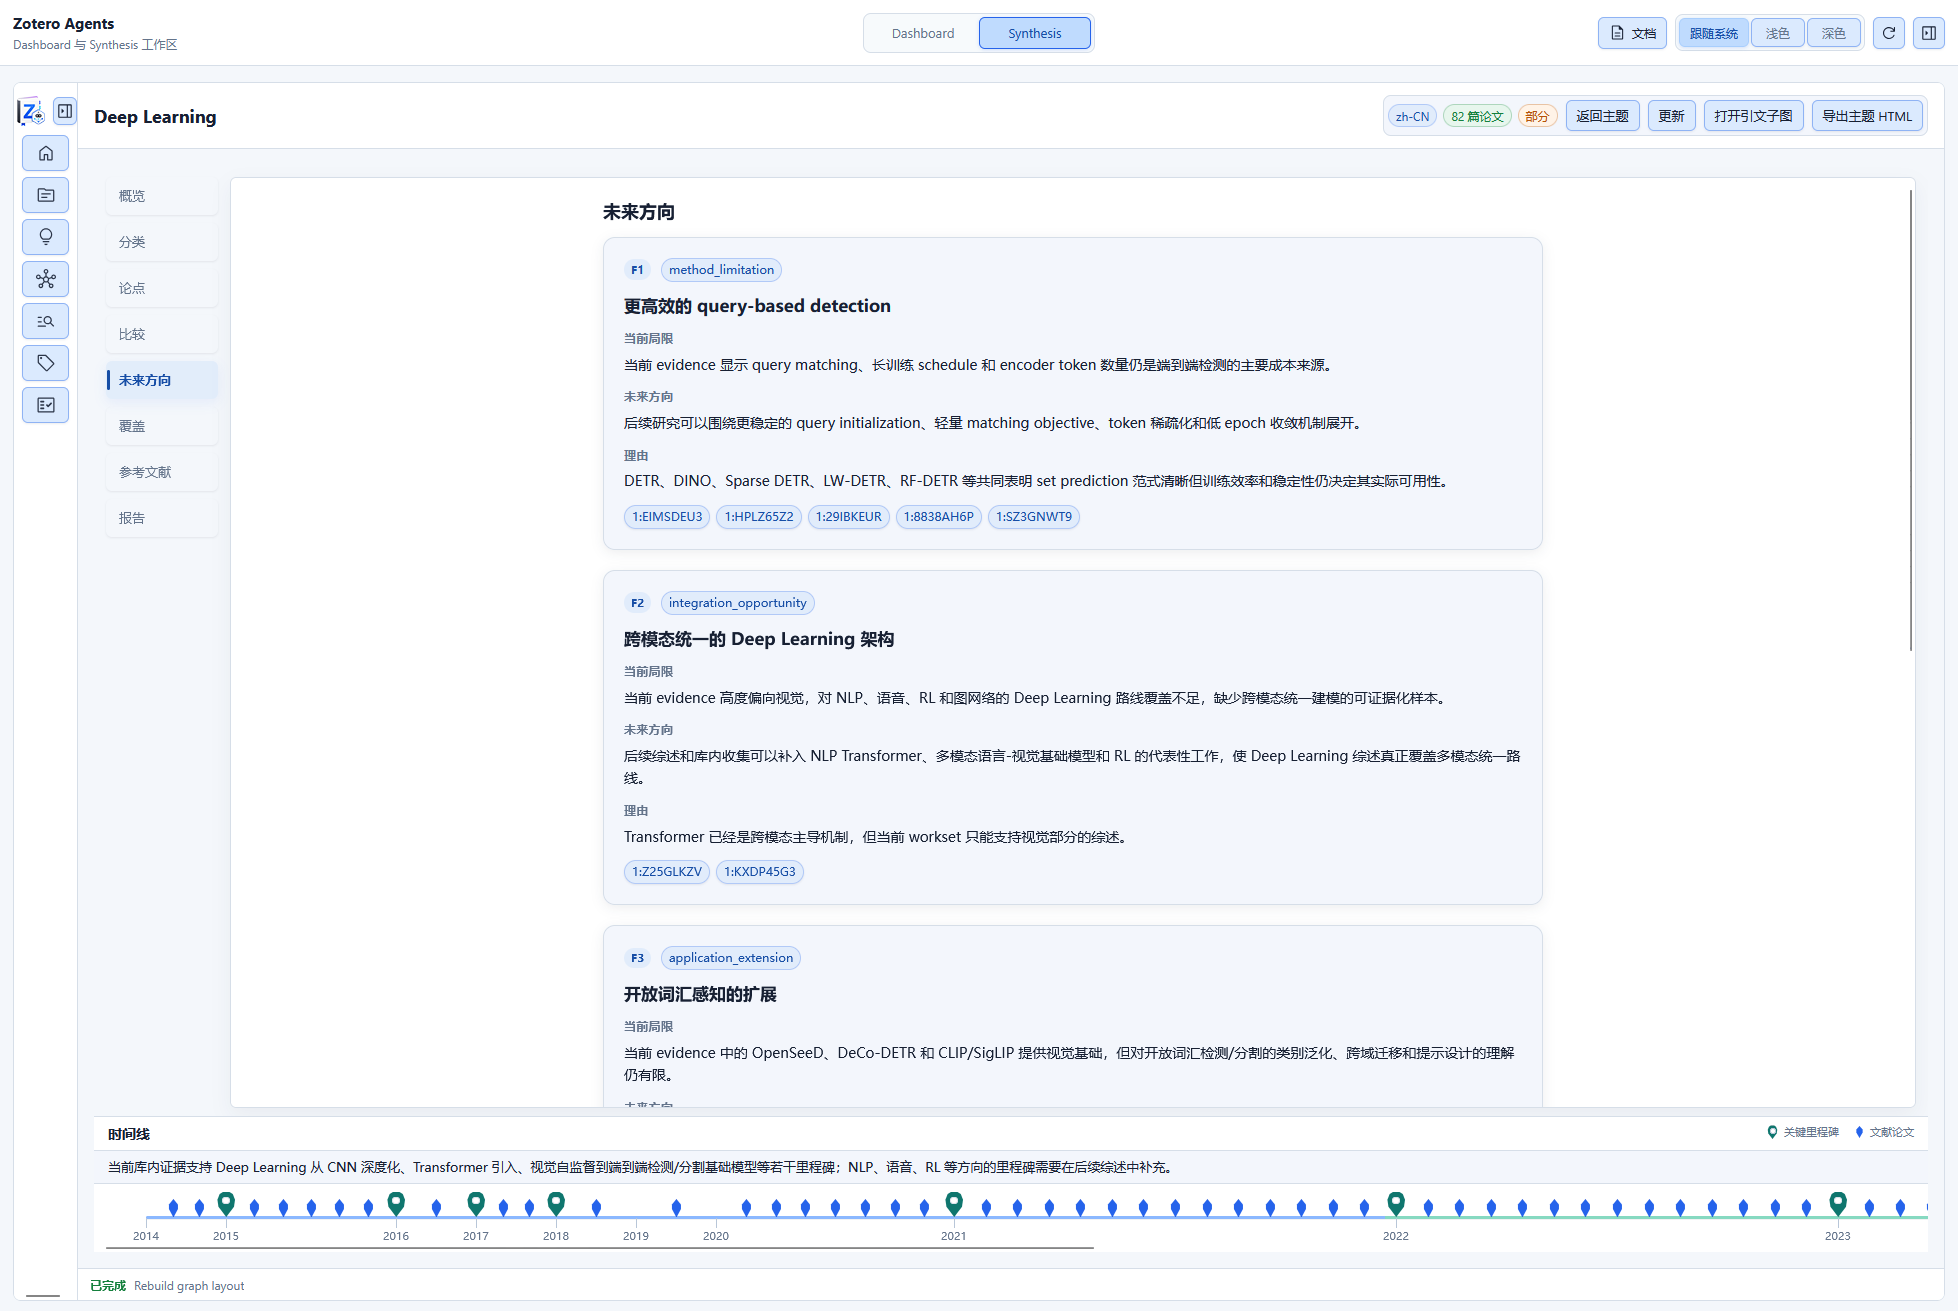
Task: Open the search list sidebar icon
Action: click(x=46, y=321)
